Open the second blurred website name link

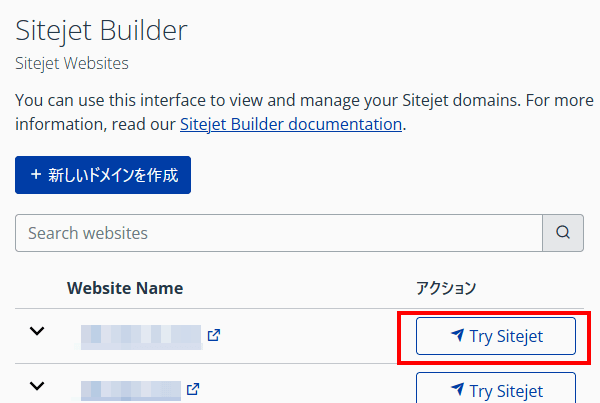[131, 389]
